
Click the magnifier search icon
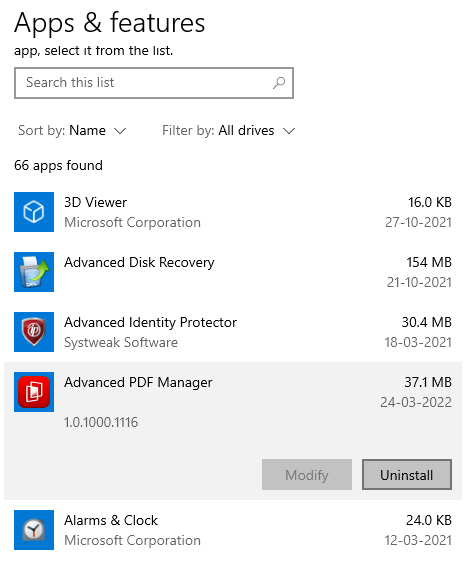(279, 83)
